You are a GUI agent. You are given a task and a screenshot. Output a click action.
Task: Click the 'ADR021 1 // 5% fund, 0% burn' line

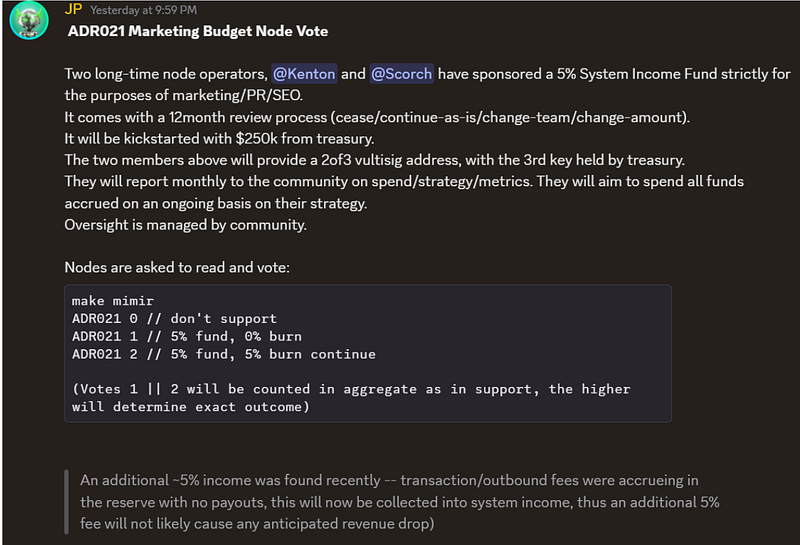coord(187,337)
